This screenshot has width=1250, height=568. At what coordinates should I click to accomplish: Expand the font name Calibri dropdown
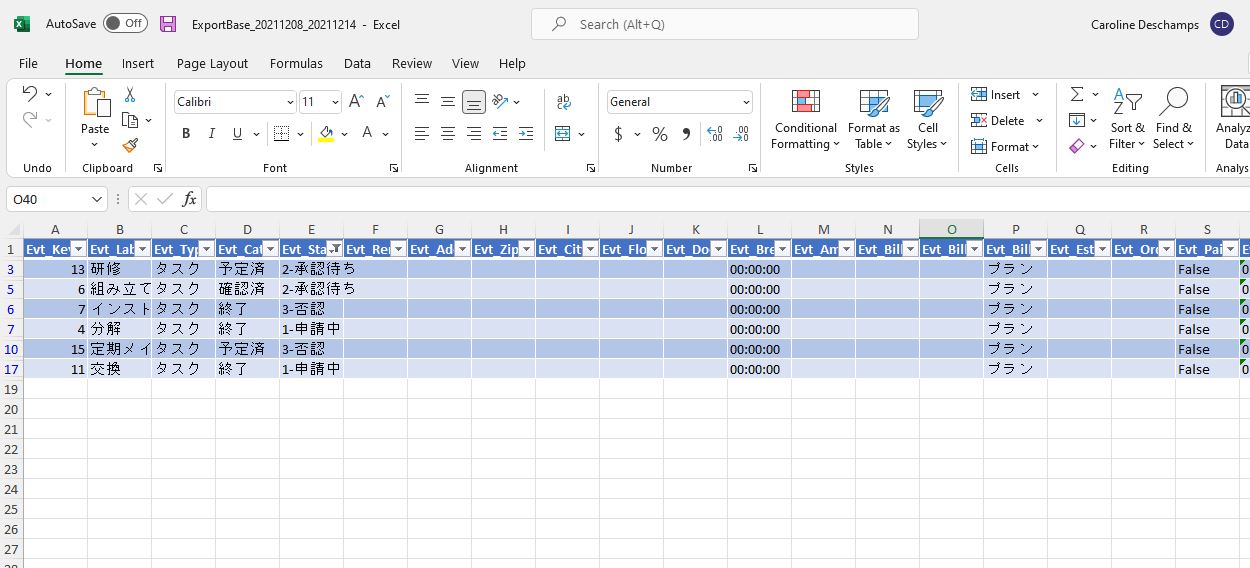click(x=290, y=102)
